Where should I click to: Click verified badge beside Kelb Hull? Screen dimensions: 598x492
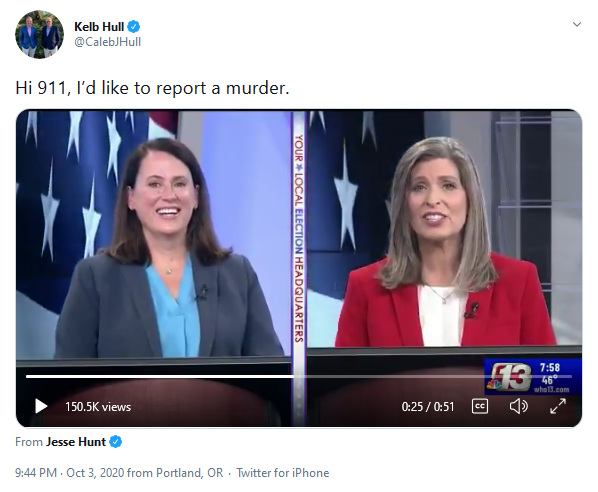click(x=134, y=27)
